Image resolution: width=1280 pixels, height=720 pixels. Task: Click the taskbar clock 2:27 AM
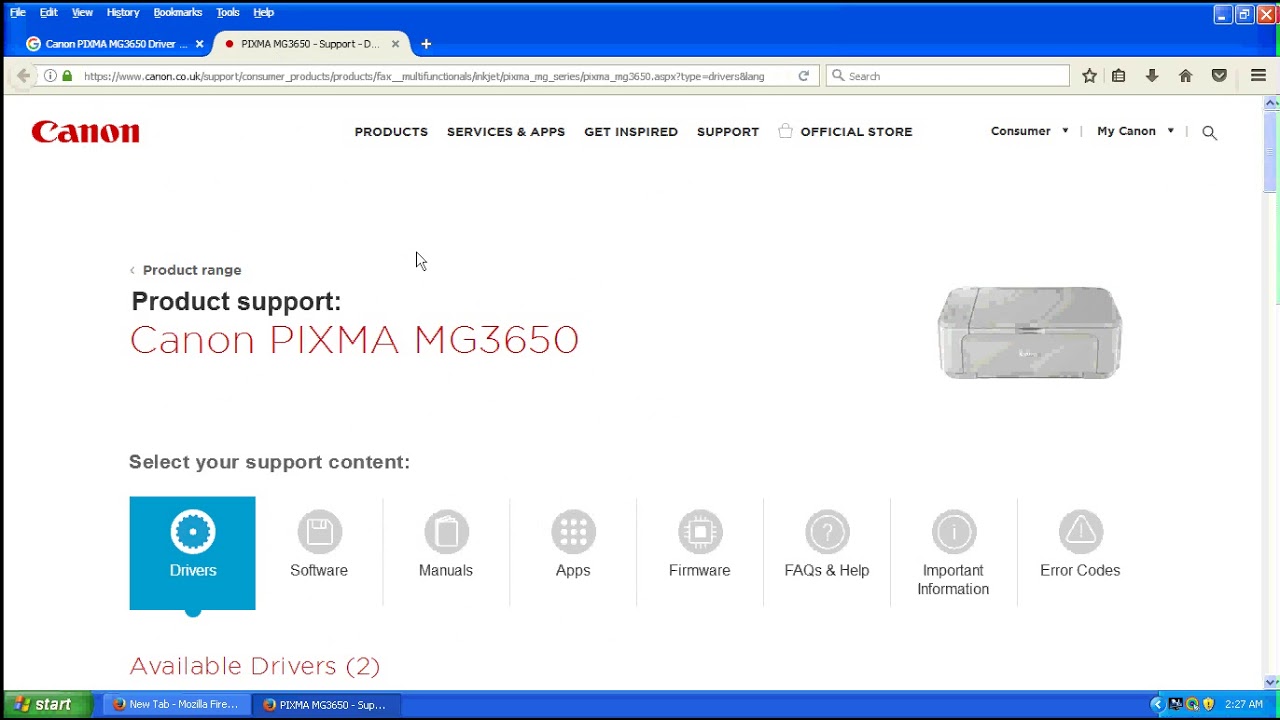1243,704
